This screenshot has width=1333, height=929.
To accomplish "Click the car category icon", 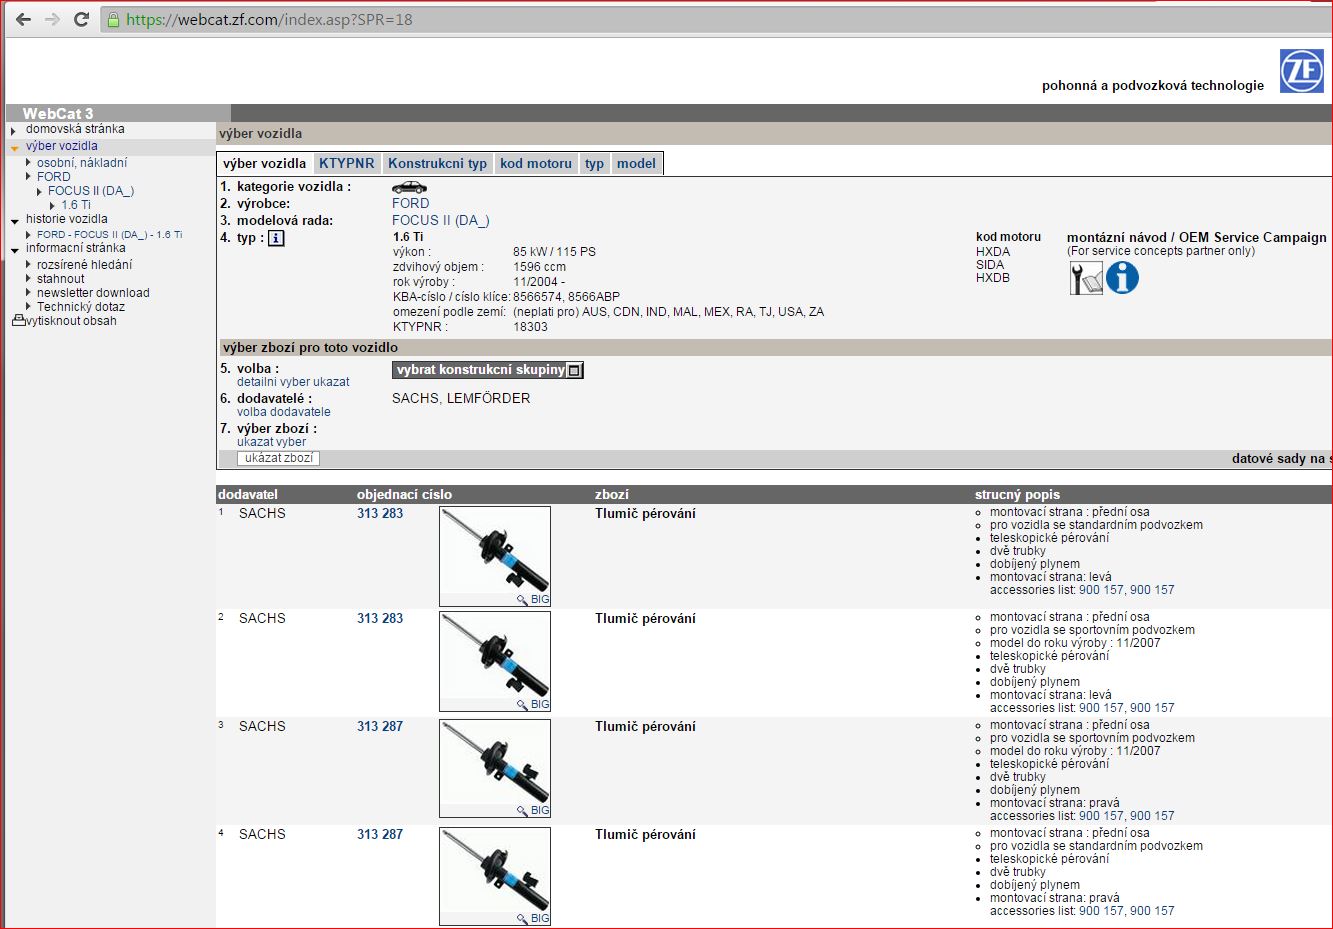I will pos(409,187).
